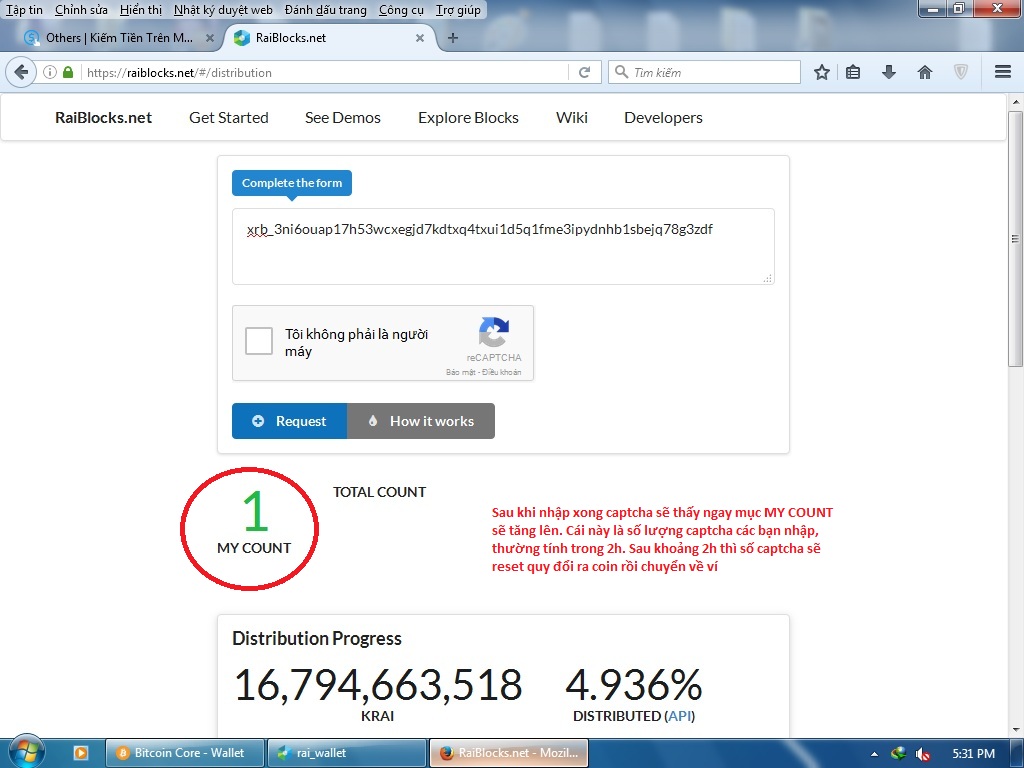
Task: Open Get Started nav link
Action: tap(229, 118)
